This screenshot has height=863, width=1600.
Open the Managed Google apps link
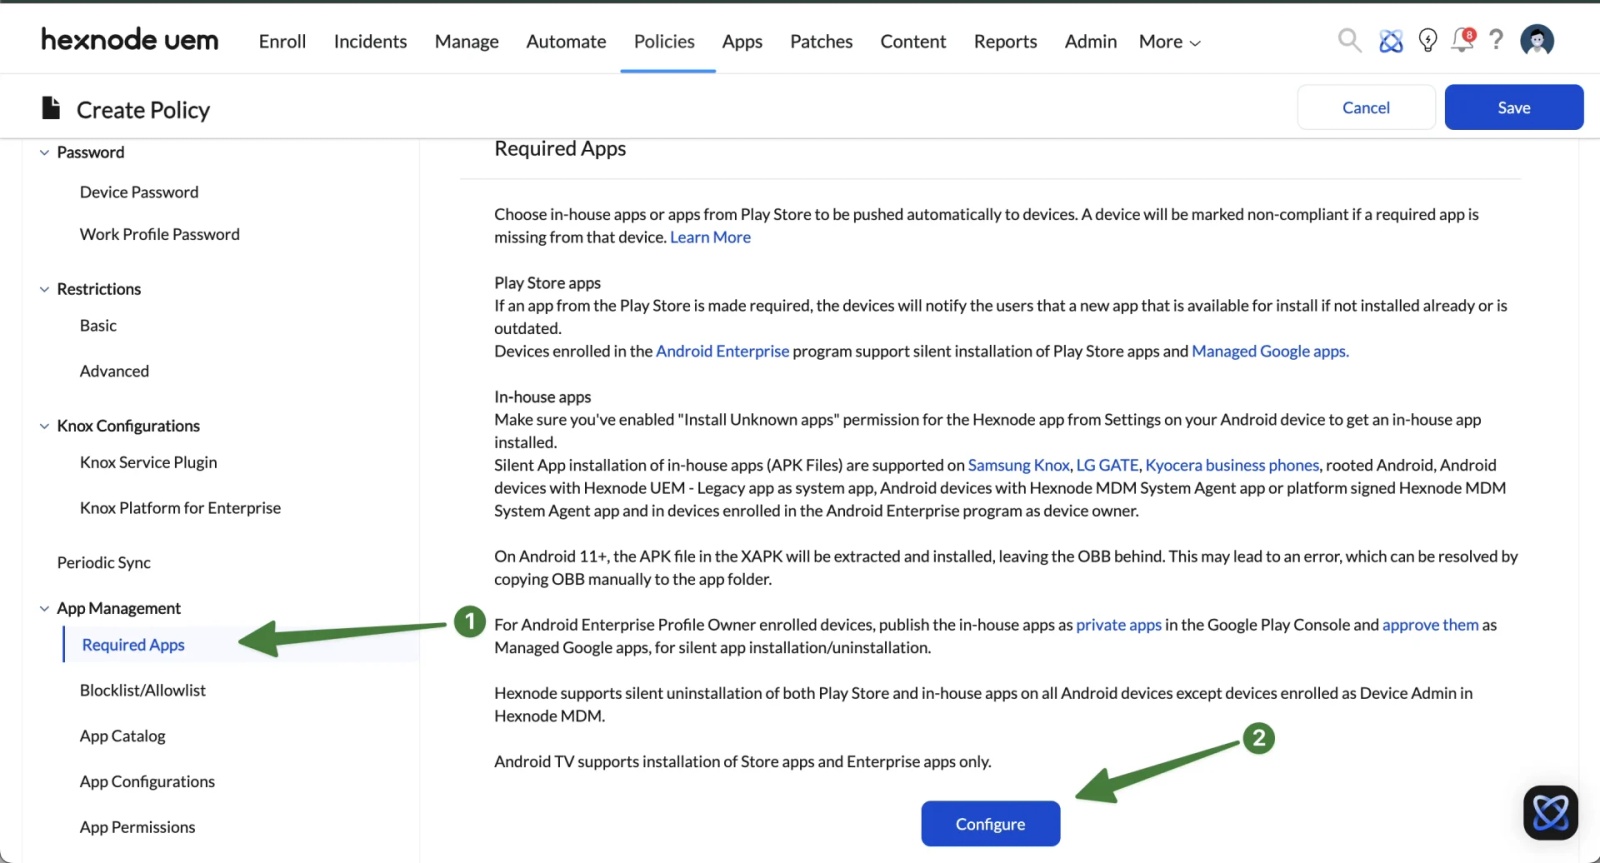[x=1270, y=351]
